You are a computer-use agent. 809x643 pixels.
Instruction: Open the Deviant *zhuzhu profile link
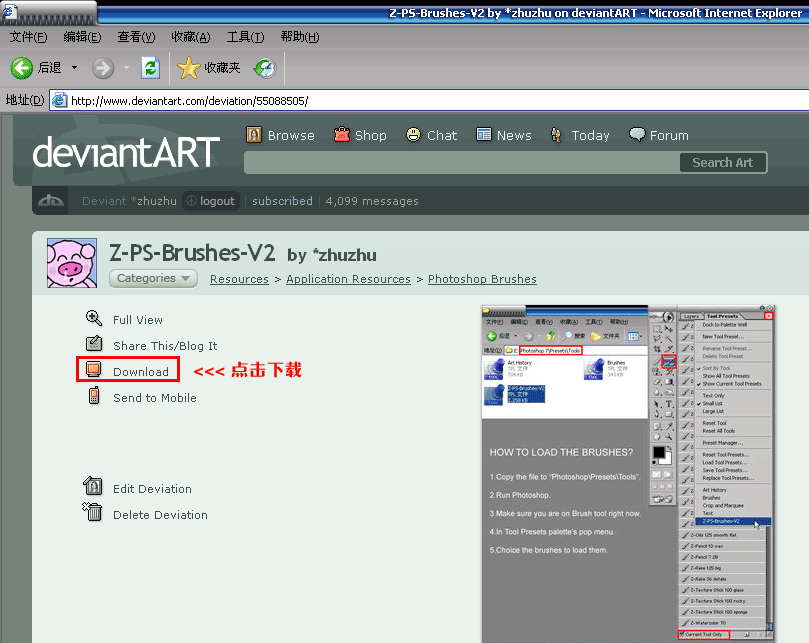129,201
